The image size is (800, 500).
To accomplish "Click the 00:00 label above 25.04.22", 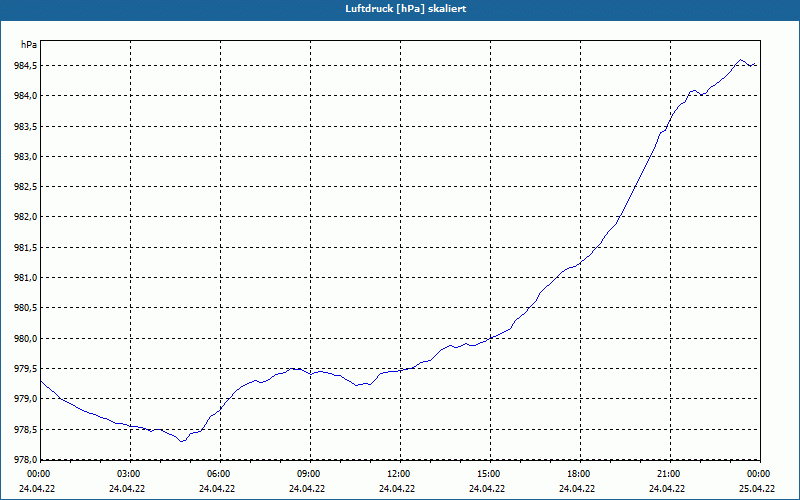I will click(x=760, y=474).
